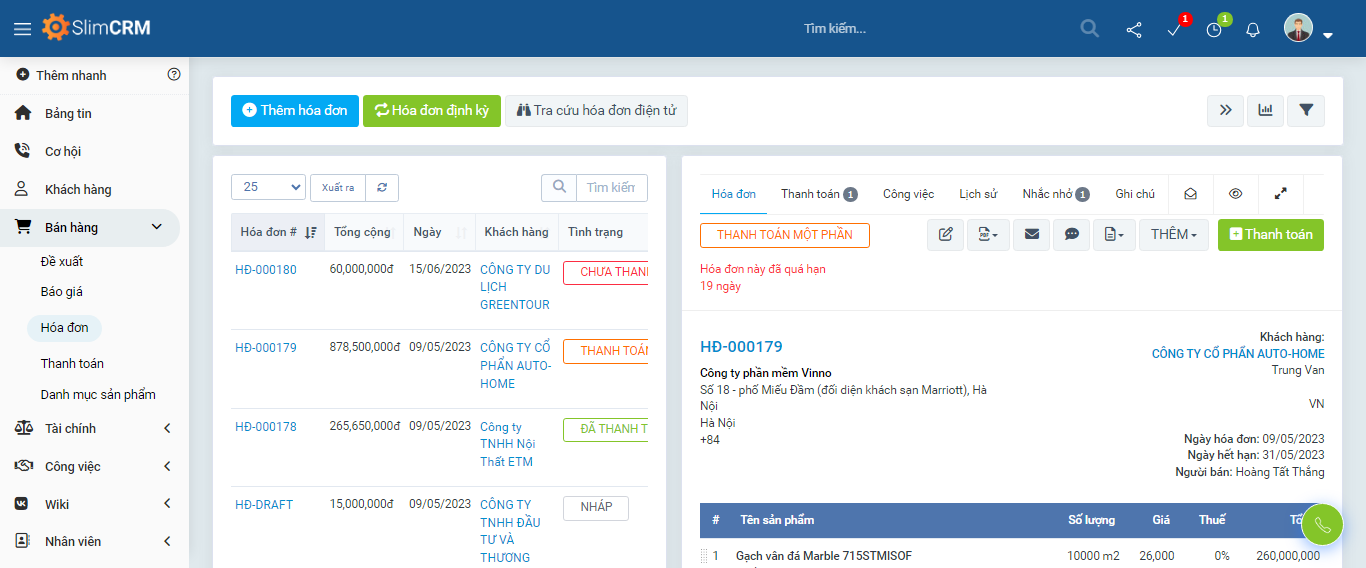The height and width of the screenshot is (568, 1366).
Task: Open the bar chart report icon
Action: tap(1265, 111)
